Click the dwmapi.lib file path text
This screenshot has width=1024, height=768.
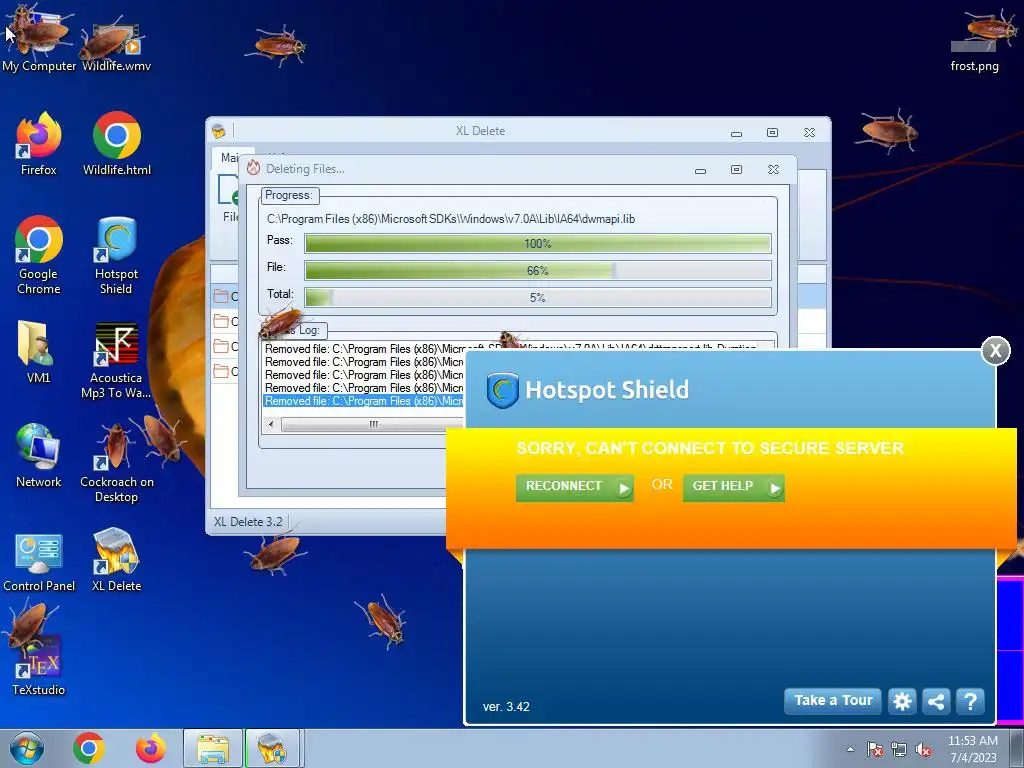[x=451, y=219]
